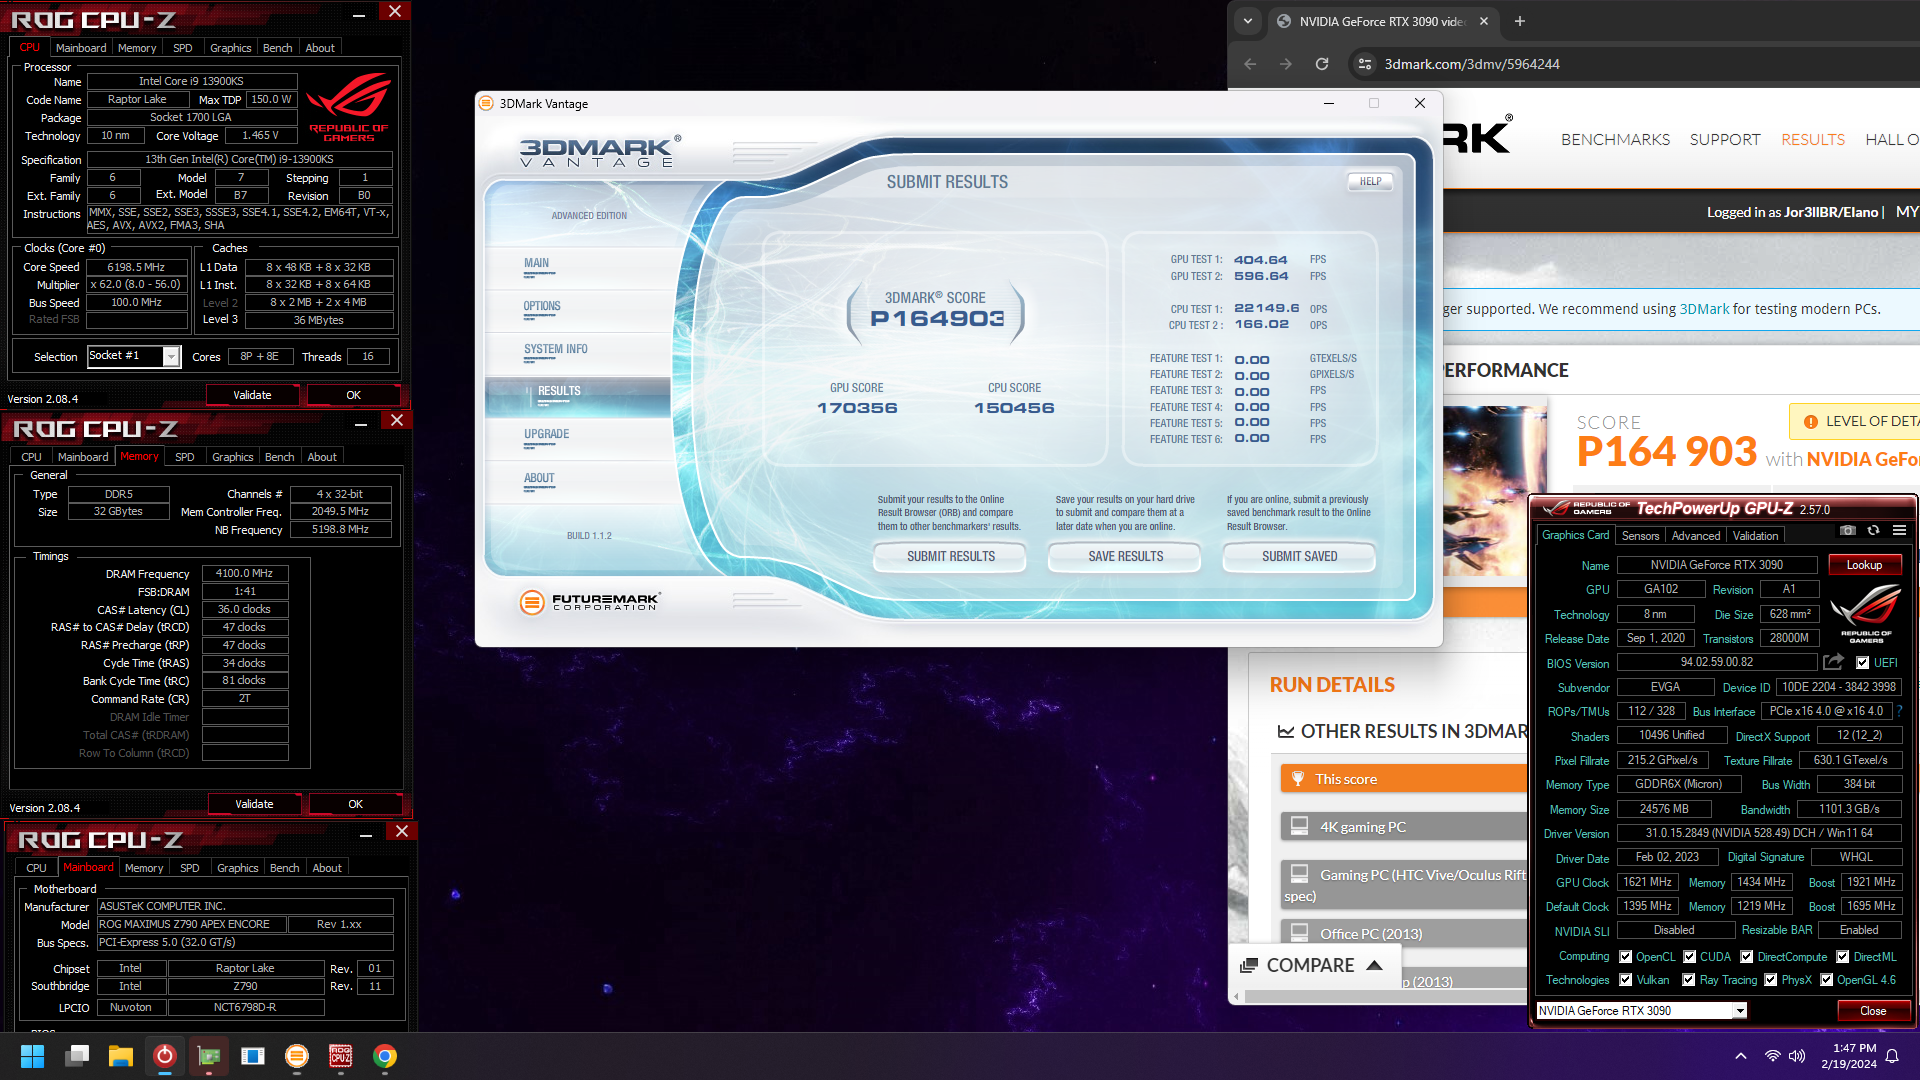1920x1080 pixels.
Task: Click the GPU-Z Lookup button
Action: point(1864,565)
